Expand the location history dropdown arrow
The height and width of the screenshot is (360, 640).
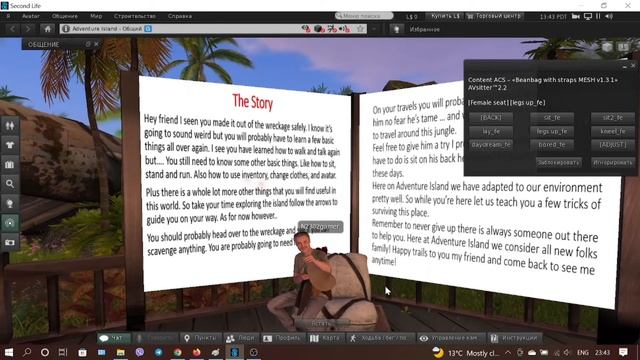point(374,29)
